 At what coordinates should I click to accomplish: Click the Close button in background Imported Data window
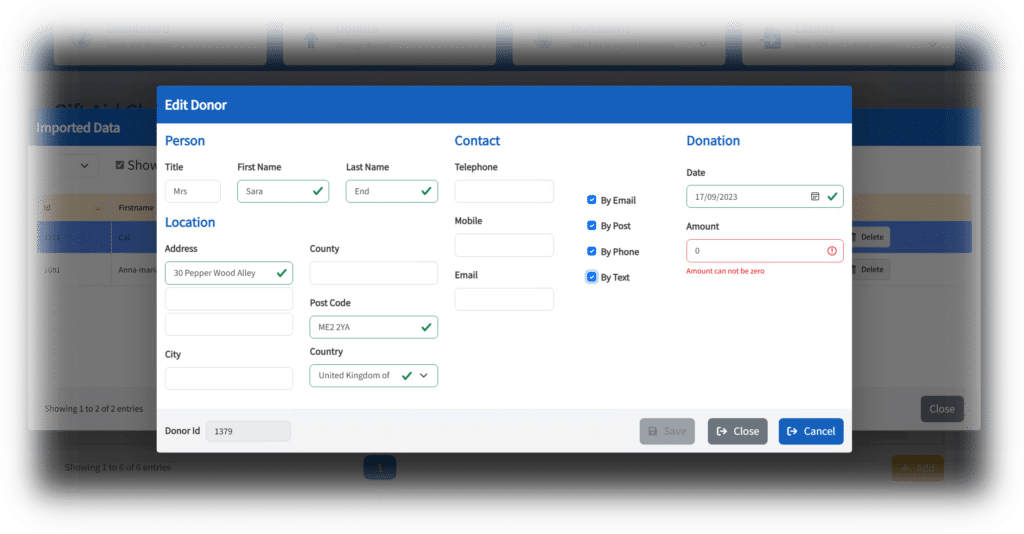(x=942, y=409)
